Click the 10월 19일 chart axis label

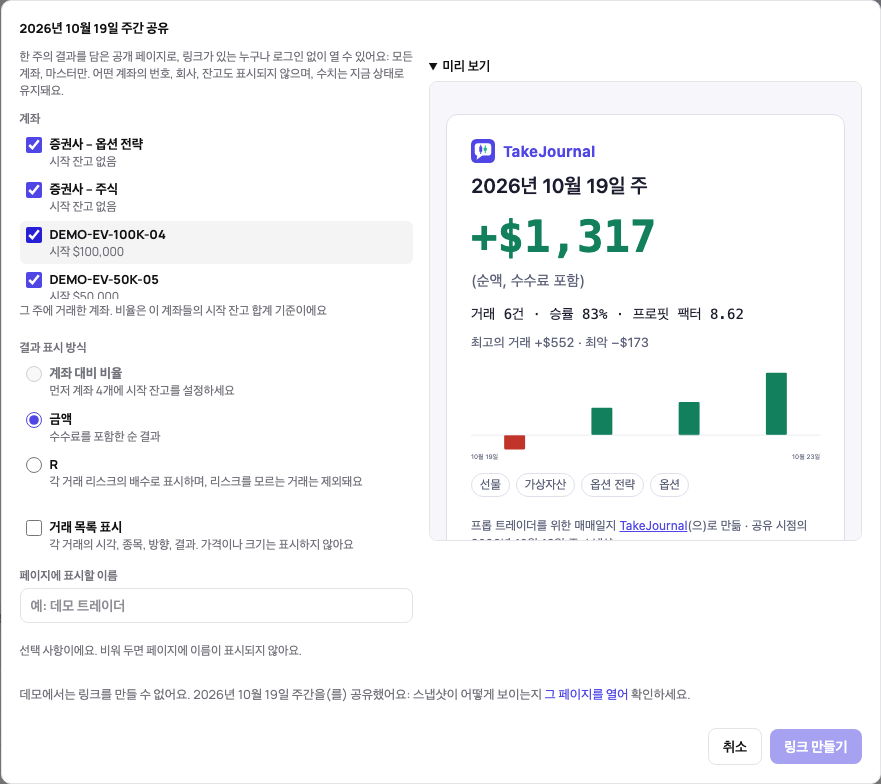click(484, 457)
